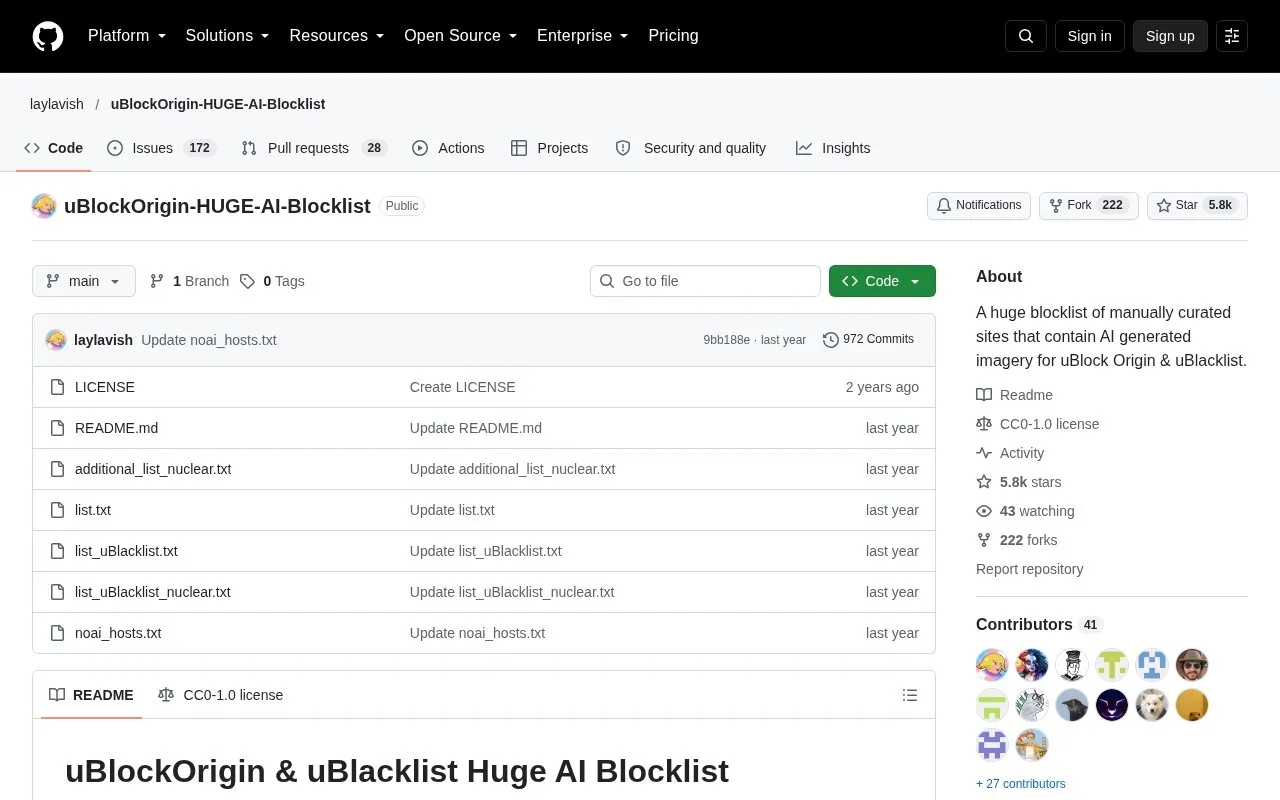The width and height of the screenshot is (1280, 800).
Task: Go to Pricing page
Action: pos(673,36)
